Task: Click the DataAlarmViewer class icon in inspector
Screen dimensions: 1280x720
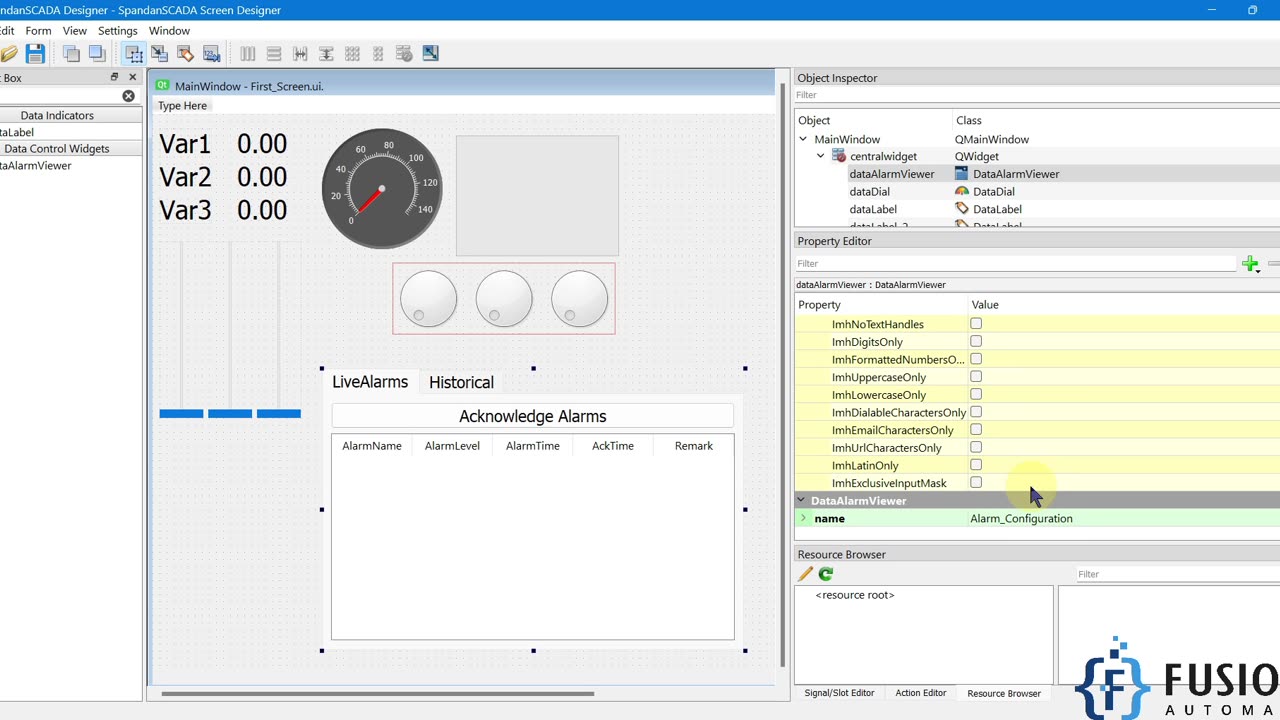Action: [x=962, y=173]
